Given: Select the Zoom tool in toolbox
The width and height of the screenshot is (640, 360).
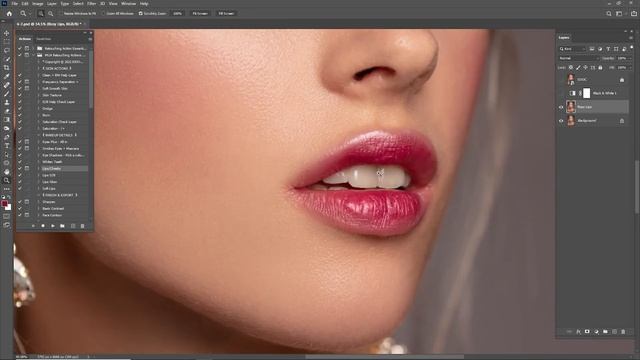Looking at the screenshot, I should 7,180.
